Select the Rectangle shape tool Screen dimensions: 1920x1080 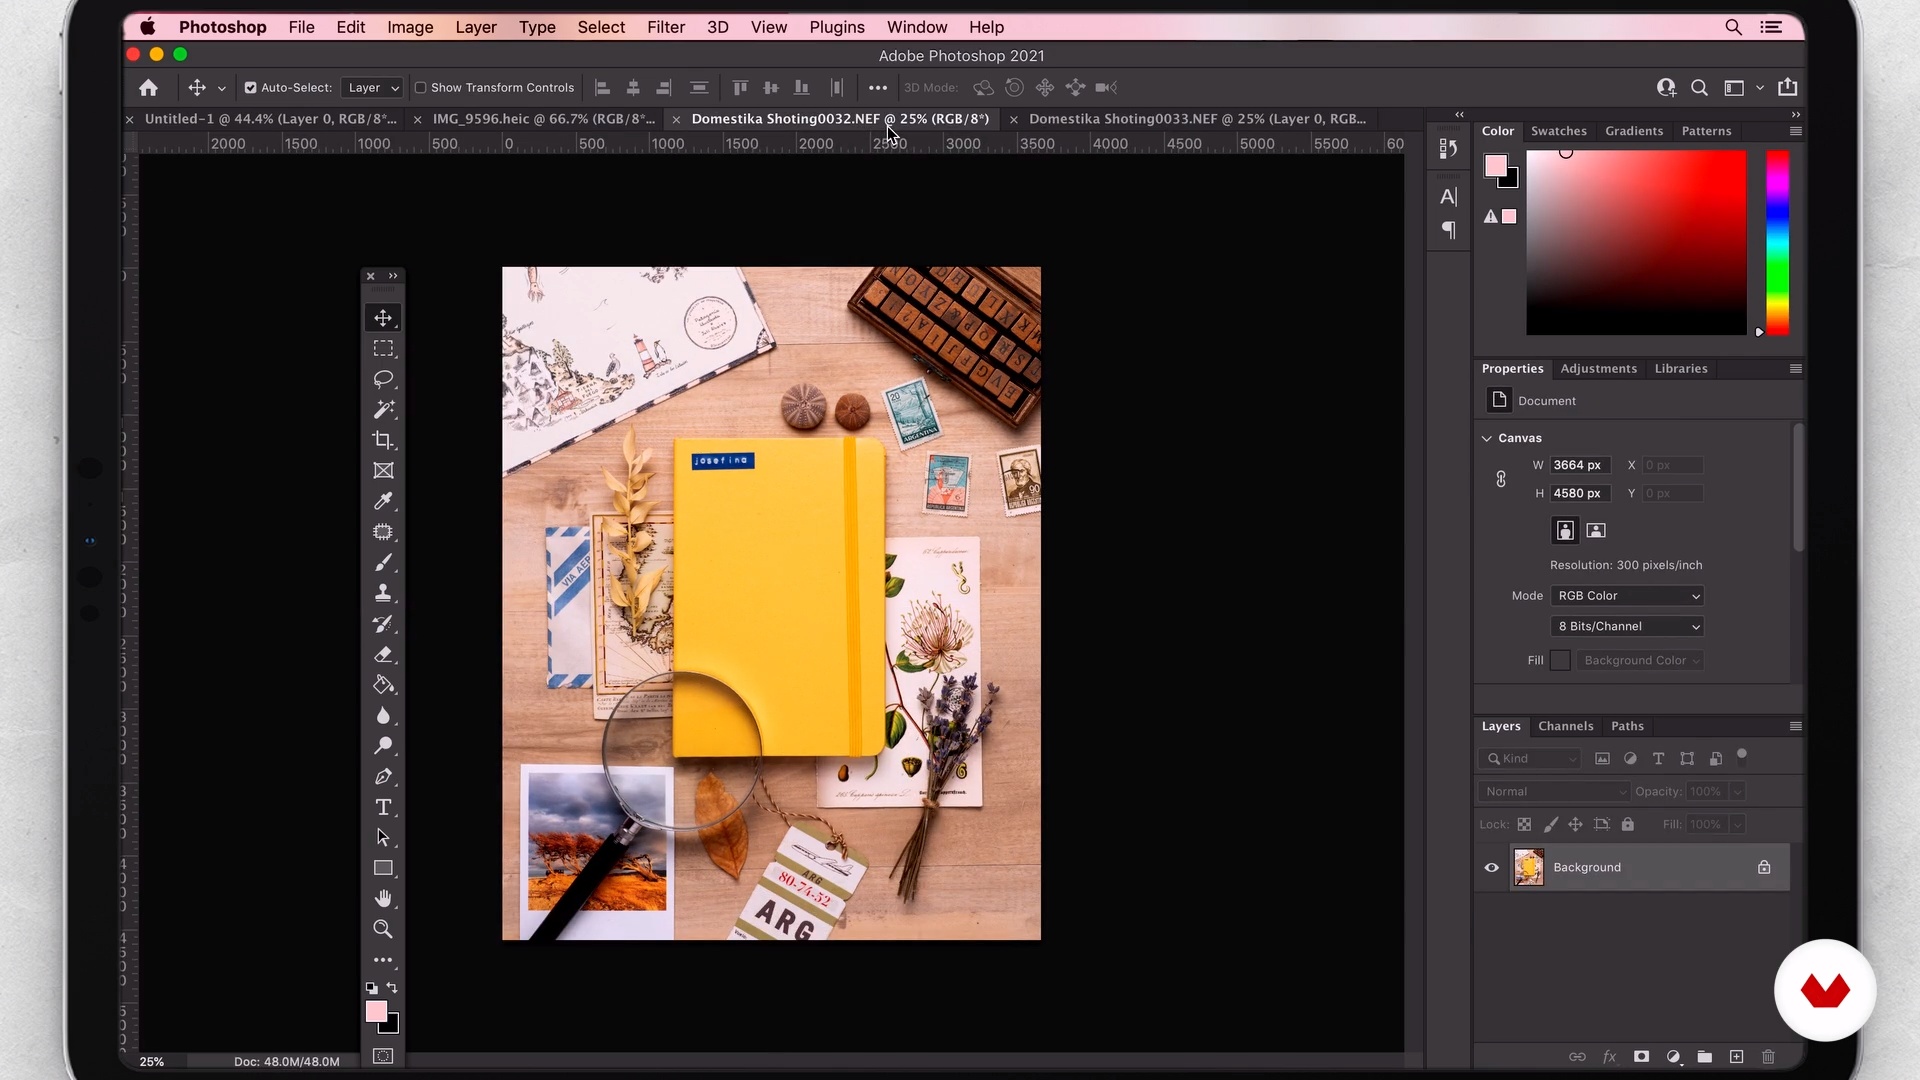383,868
